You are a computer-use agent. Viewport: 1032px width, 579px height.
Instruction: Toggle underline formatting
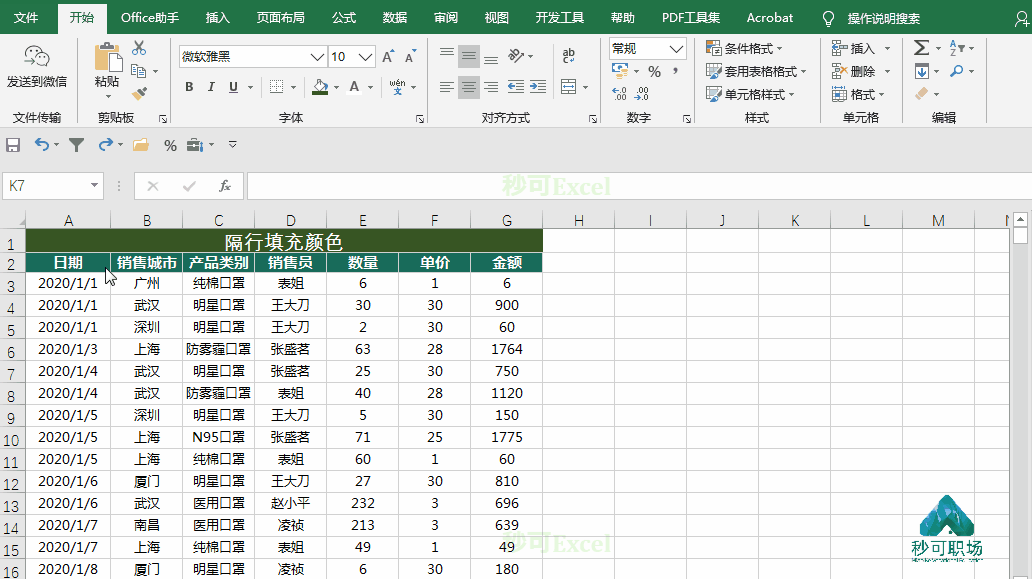pyautogui.click(x=233, y=87)
